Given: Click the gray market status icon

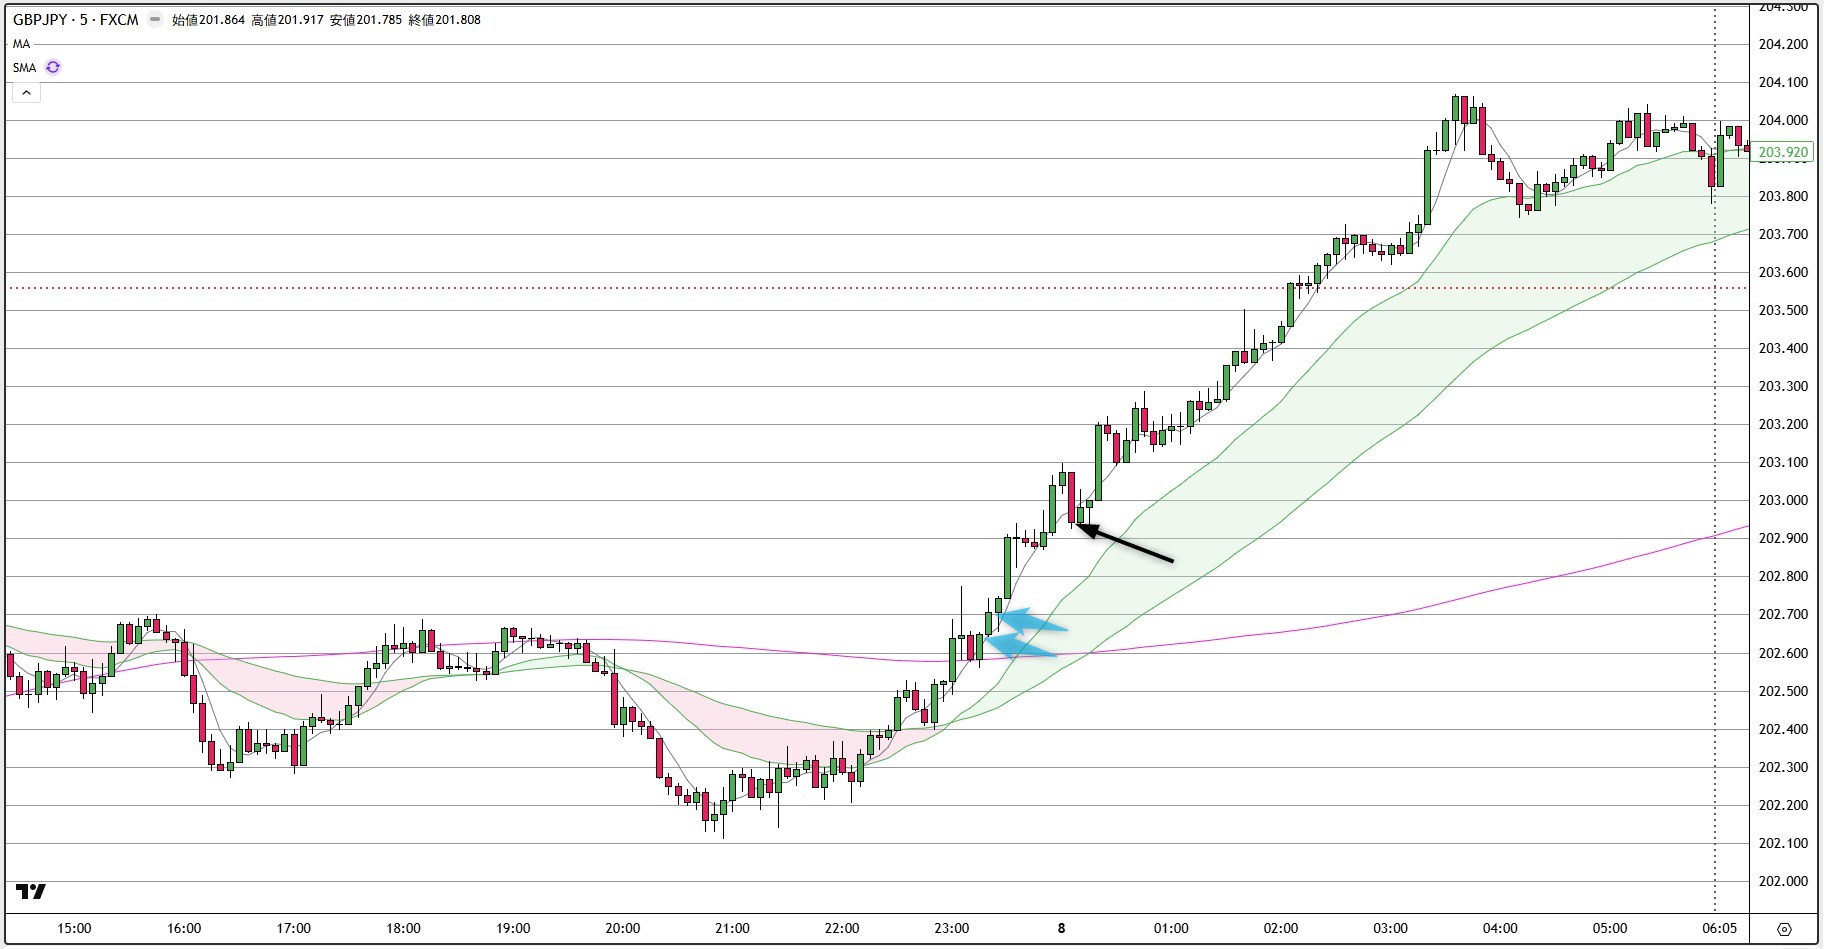Looking at the screenshot, I should click(155, 20).
